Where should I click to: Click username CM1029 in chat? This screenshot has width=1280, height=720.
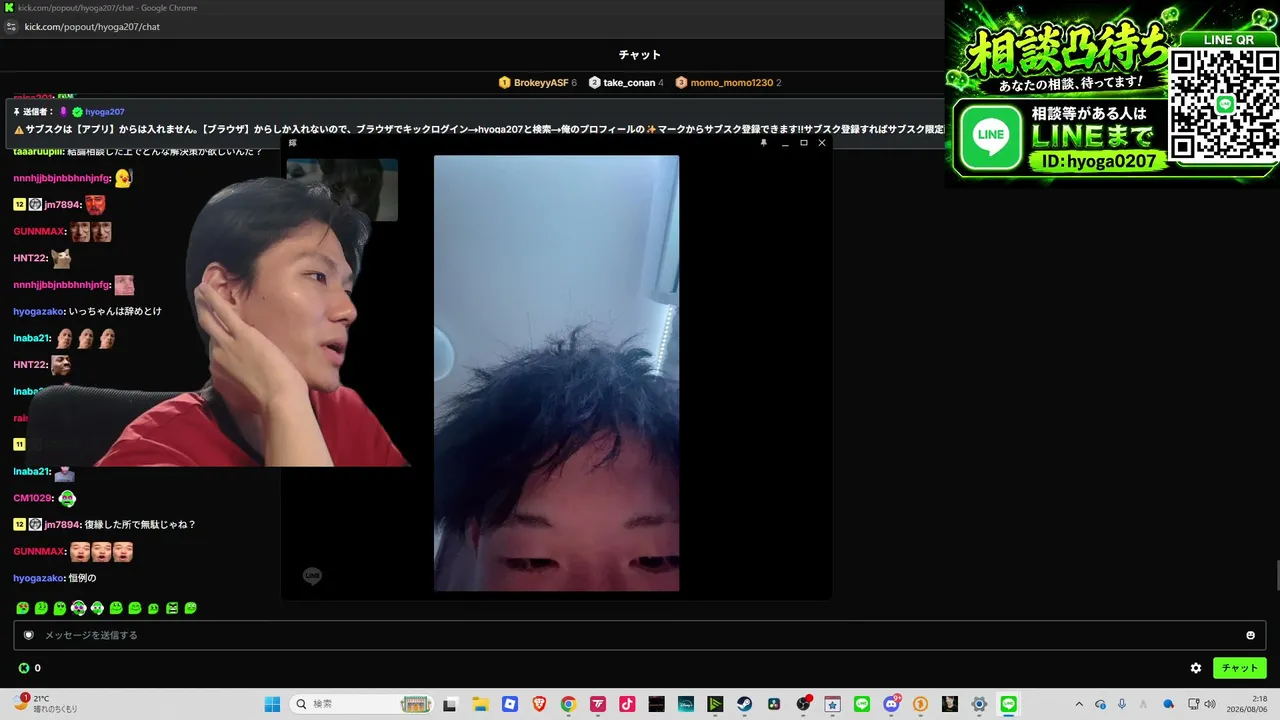[x=33, y=498]
